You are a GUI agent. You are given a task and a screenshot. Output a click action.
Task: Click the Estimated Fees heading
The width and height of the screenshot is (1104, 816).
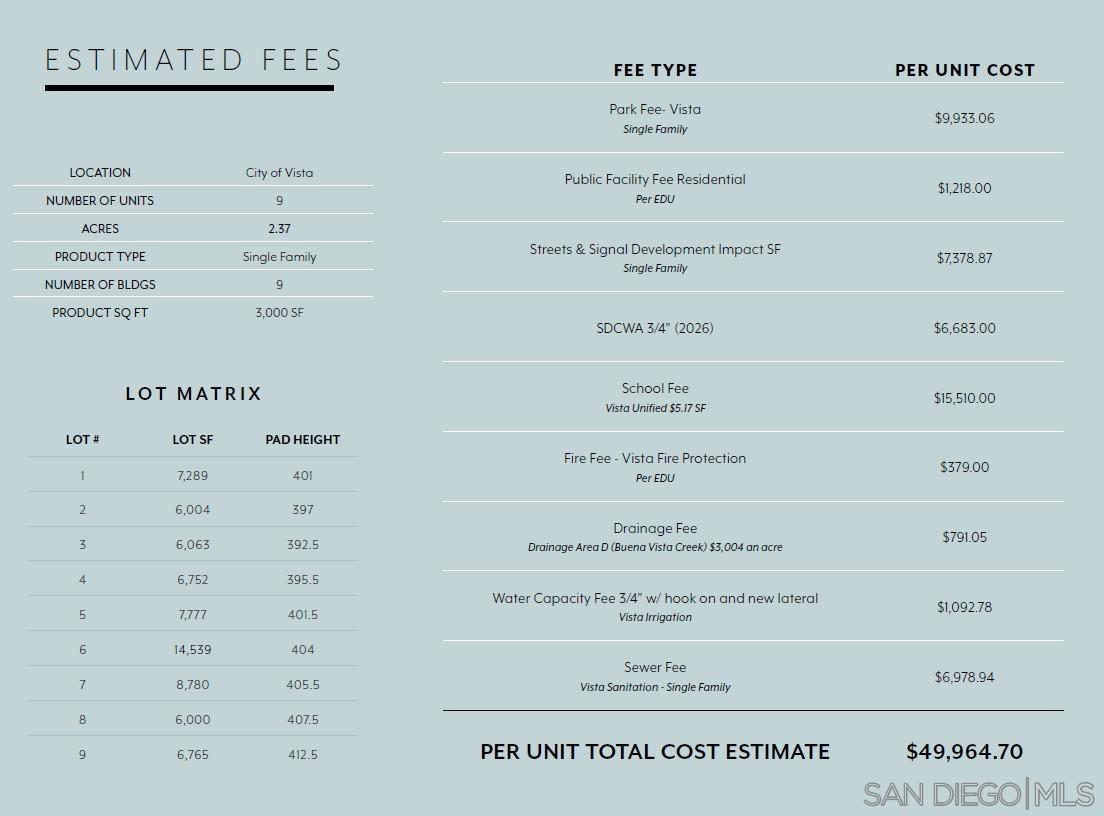click(x=194, y=60)
